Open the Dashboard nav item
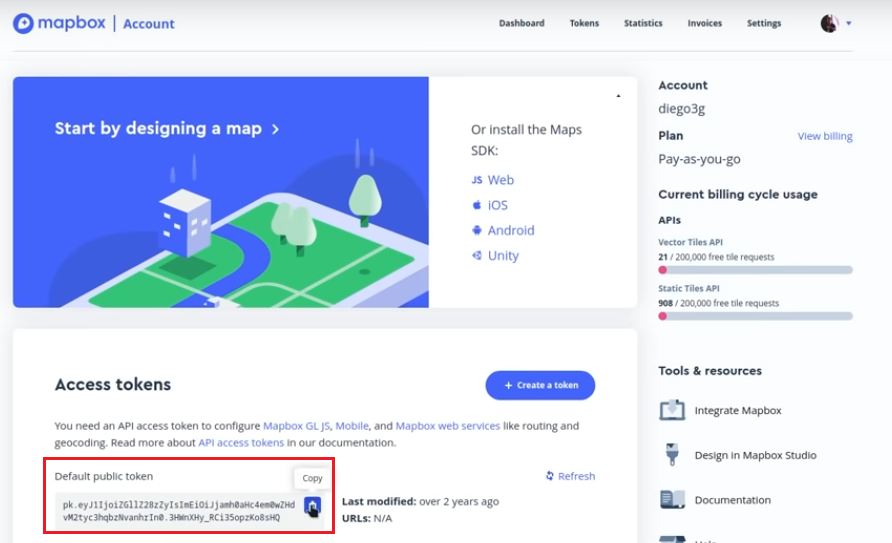The width and height of the screenshot is (892, 543). click(522, 23)
